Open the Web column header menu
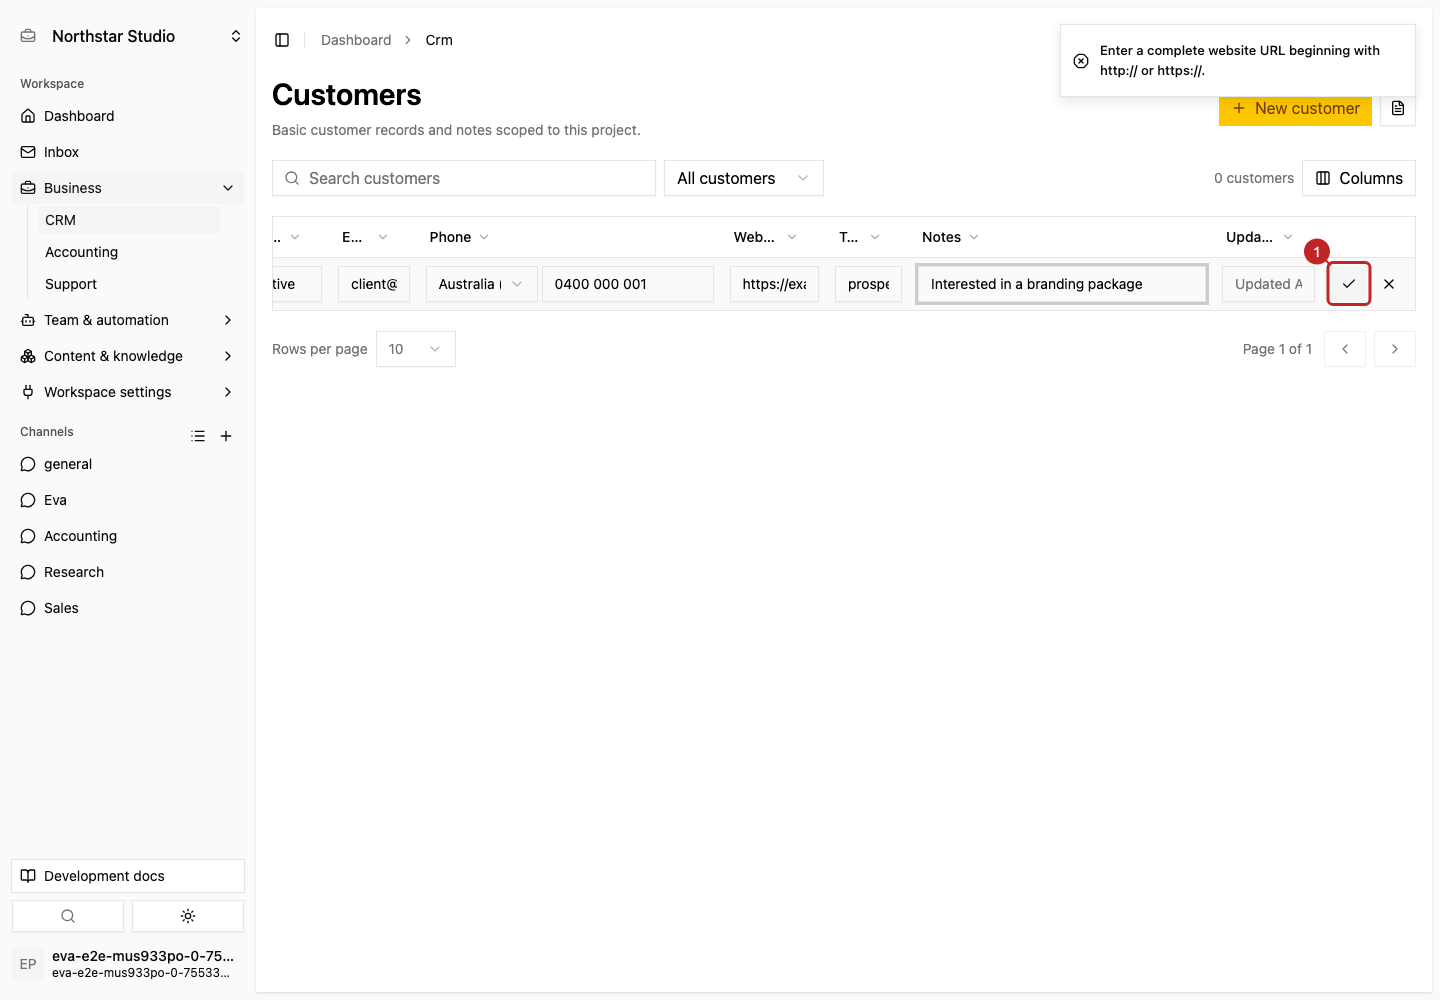Viewport: 1440px width, 1000px height. pyautogui.click(x=765, y=237)
